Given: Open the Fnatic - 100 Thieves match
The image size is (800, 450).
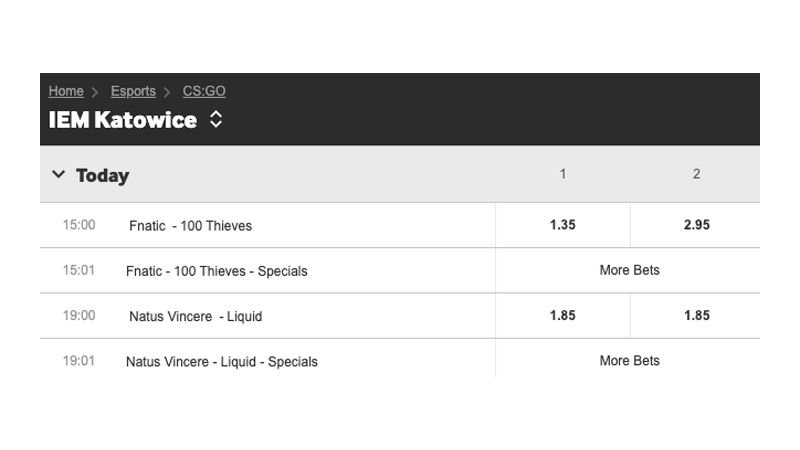Looking at the screenshot, I should [190, 226].
